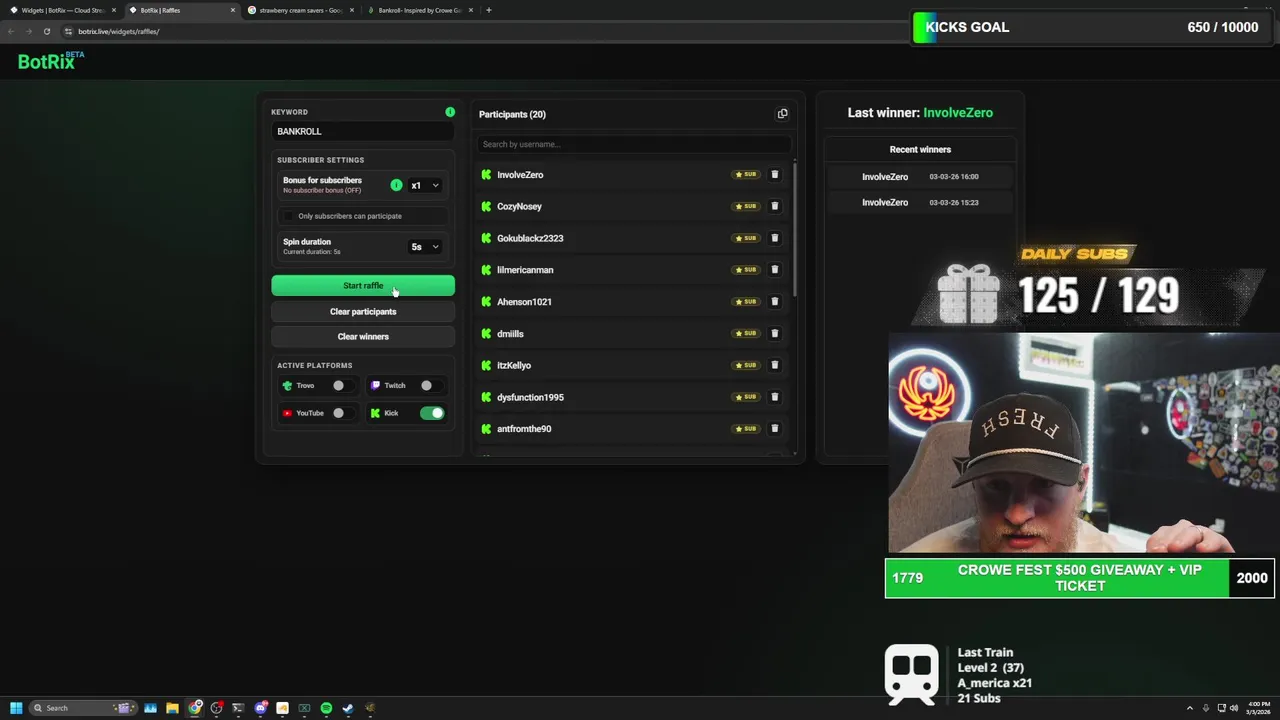Open File Explorer from the taskbar
The height and width of the screenshot is (720, 1280).
[x=172, y=708]
